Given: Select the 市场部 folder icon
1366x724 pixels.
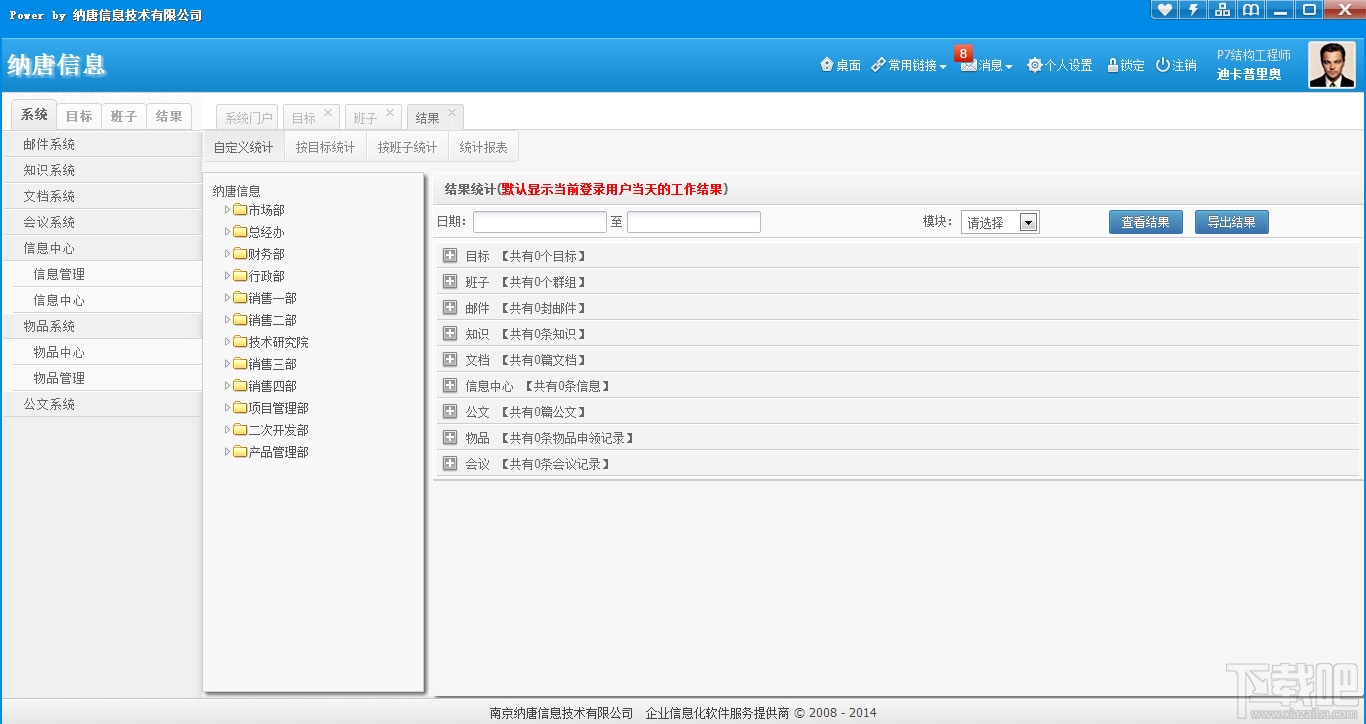Looking at the screenshot, I should [240, 210].
